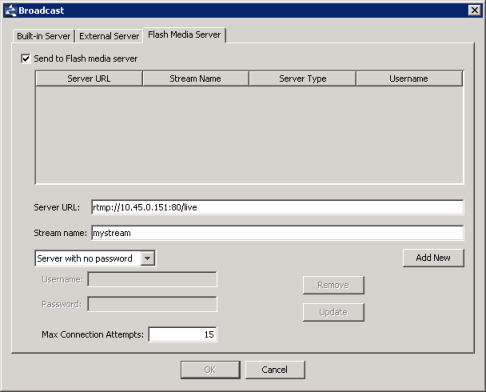Viewport: 486px width, 392px height.
Task: Click the Broadcast application icon in title bar
Action: point(10,10)
